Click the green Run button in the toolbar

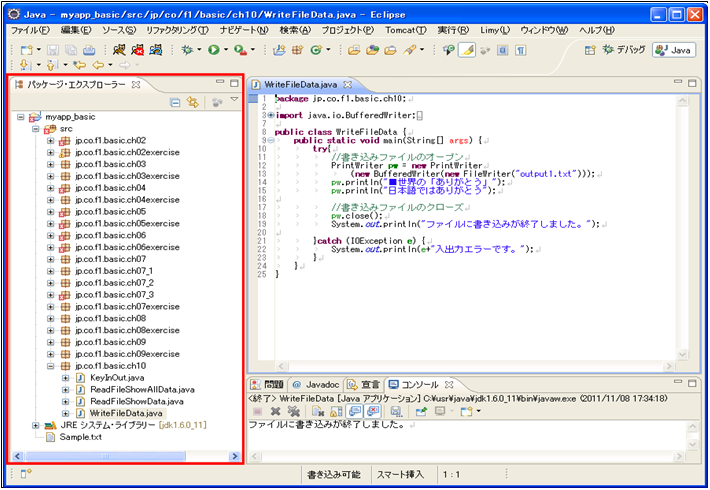[x=214, y=49]
